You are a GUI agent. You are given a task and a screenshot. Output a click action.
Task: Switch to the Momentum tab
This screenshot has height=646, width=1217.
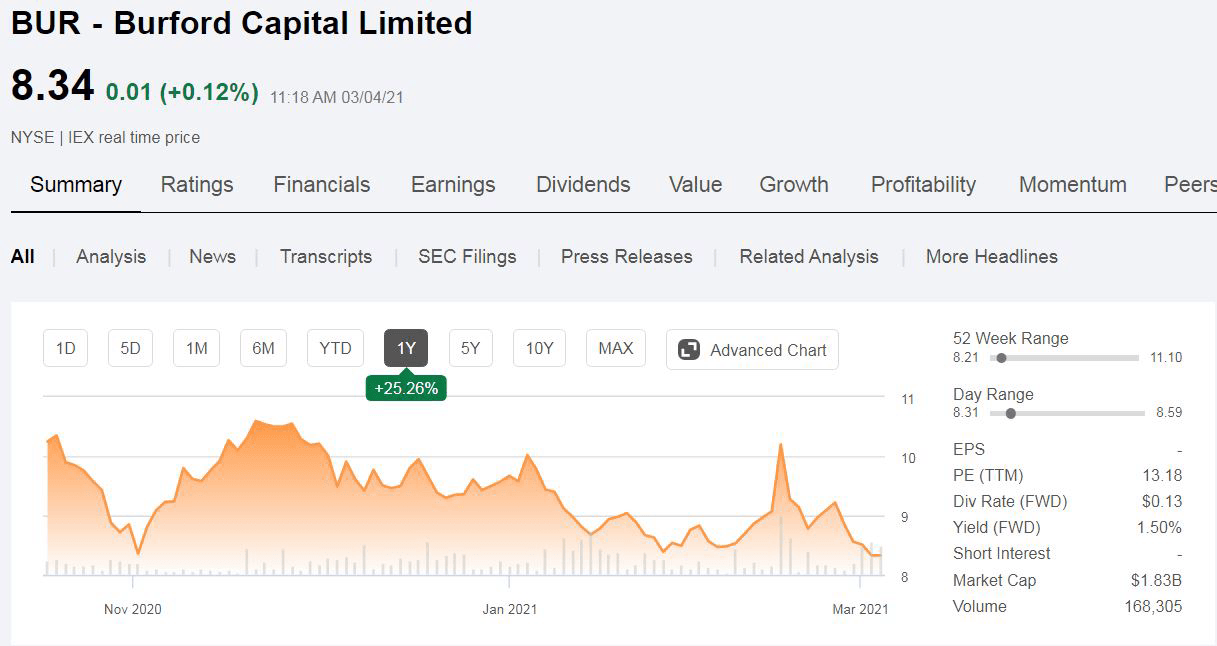click(x=1073, y=185)
